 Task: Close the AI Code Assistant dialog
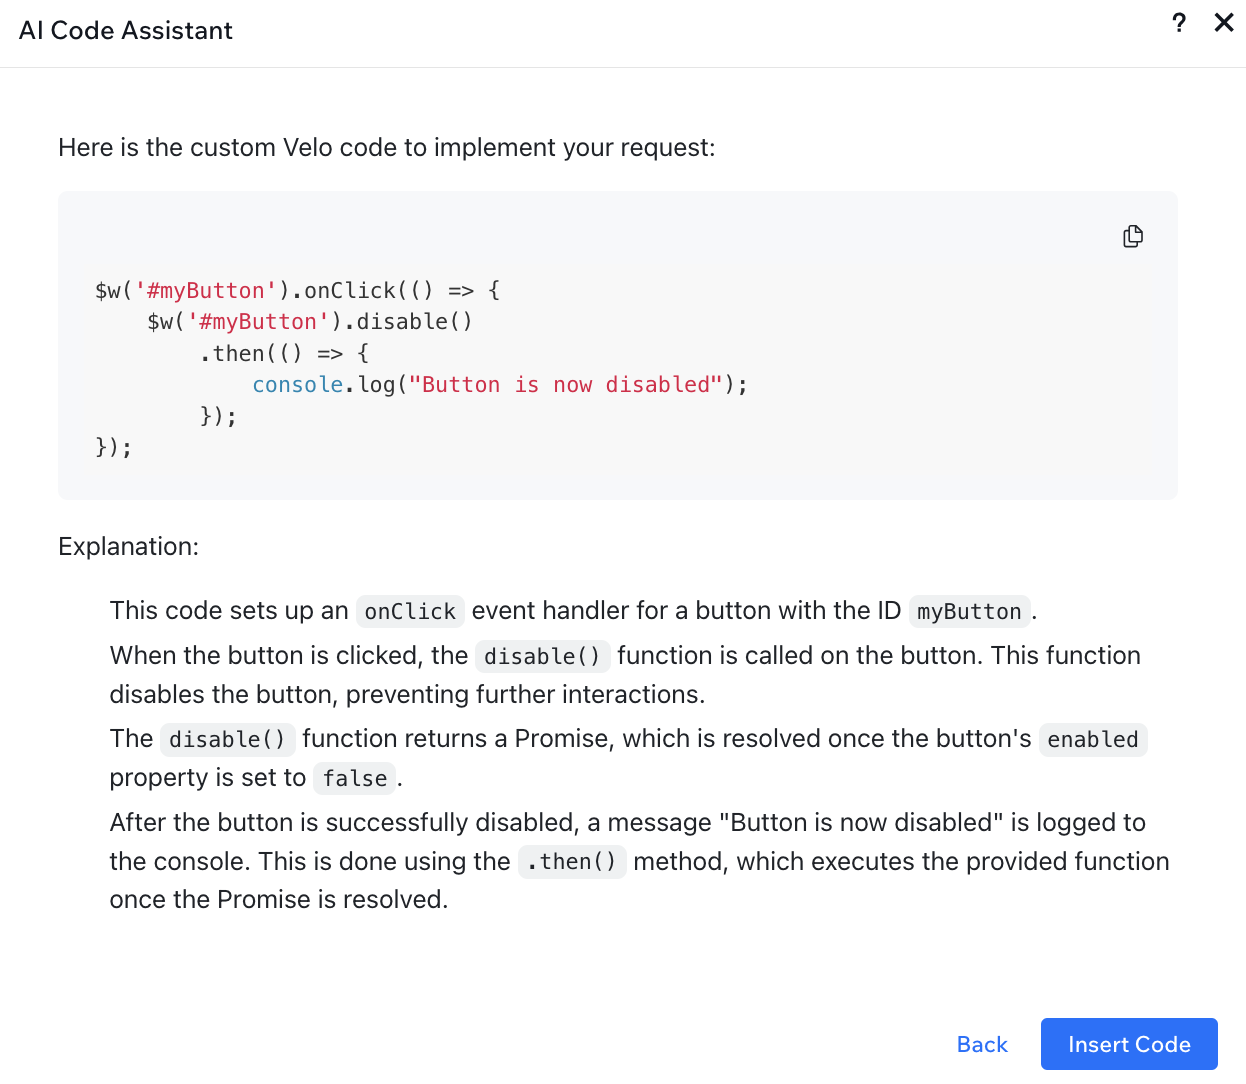(1224, 23)
